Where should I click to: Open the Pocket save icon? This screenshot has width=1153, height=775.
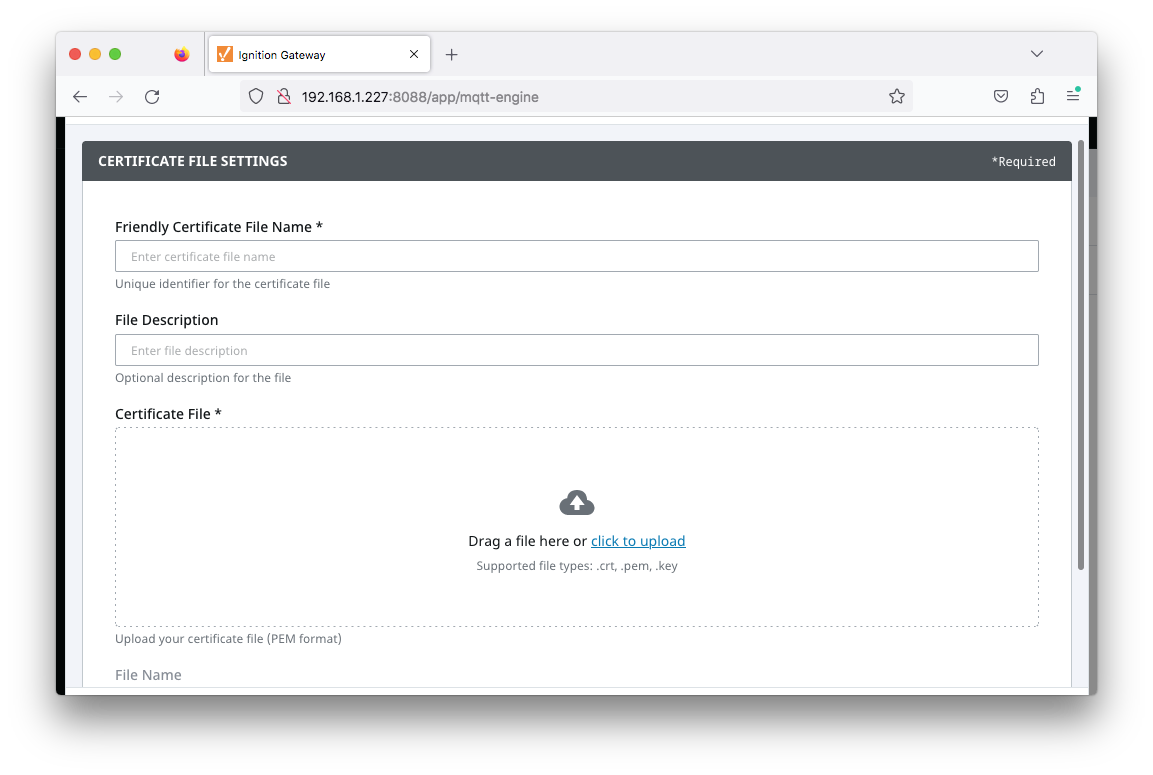coord(1001,96)
